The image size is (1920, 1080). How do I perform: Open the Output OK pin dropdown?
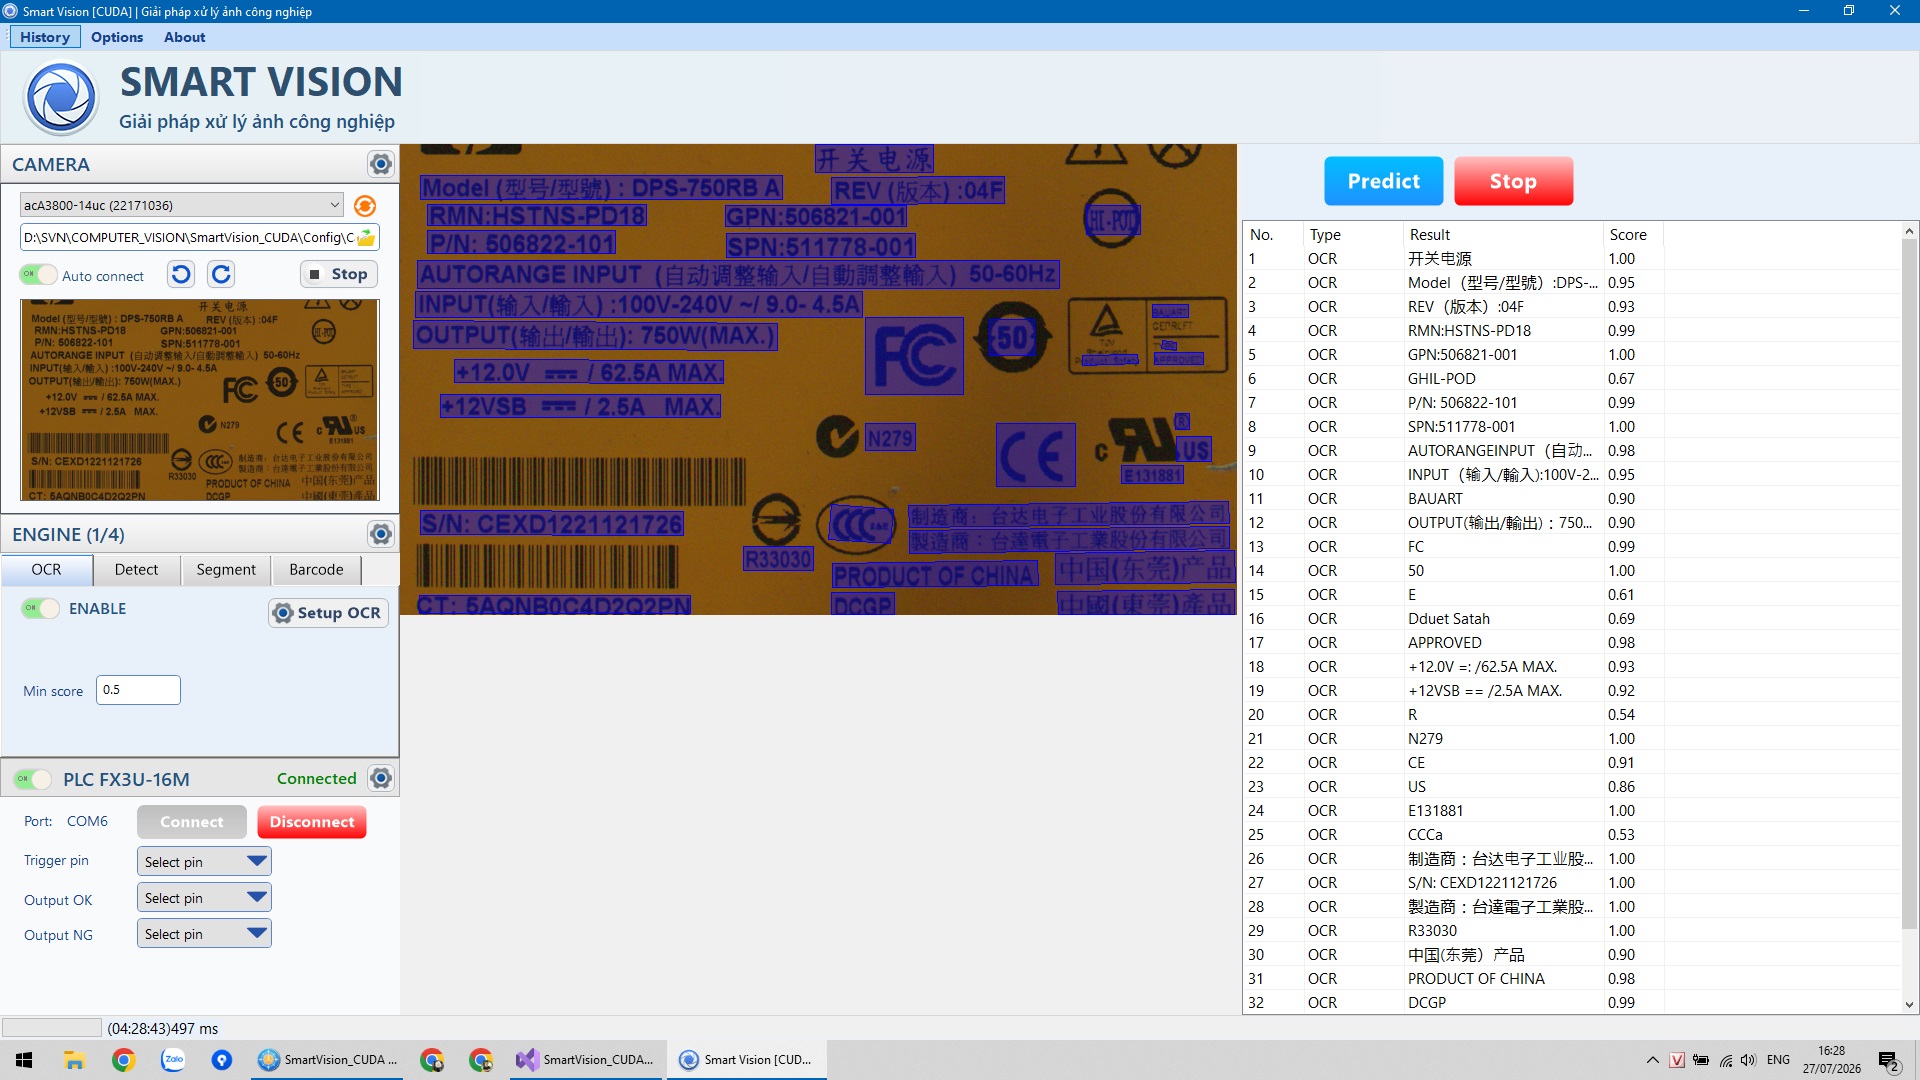204,897
